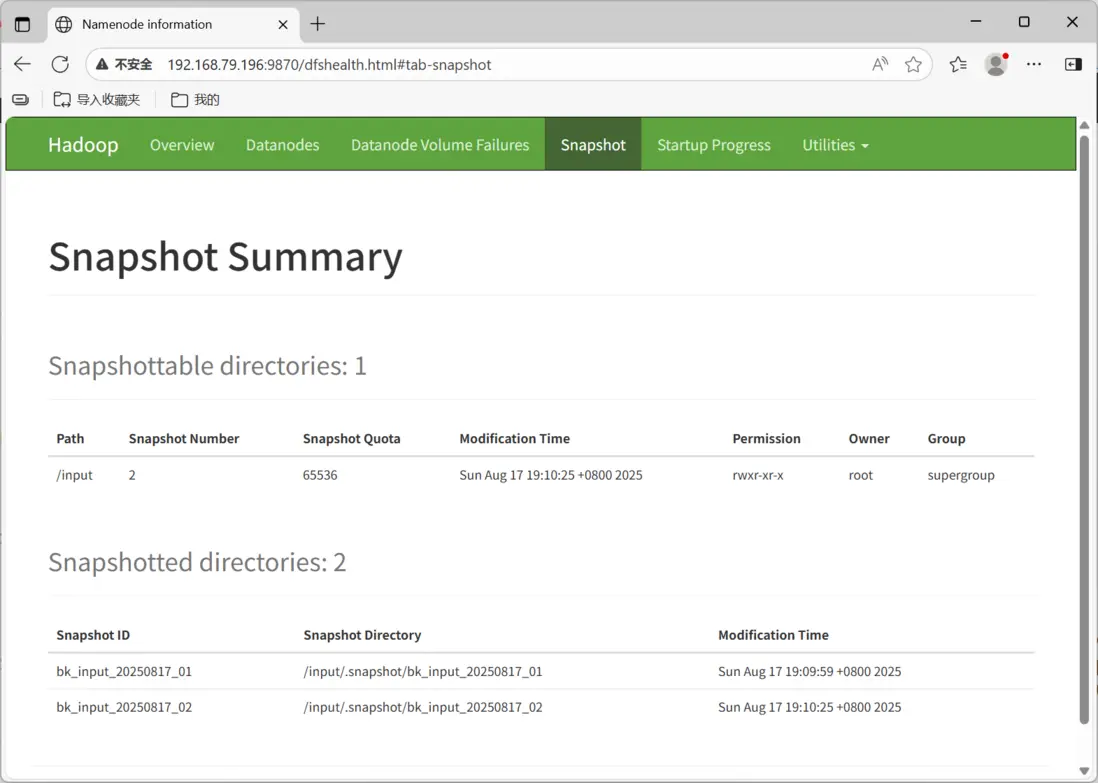
Task: Open the three-dot settings menu
Action: pyautogui.click(x=1034, y=64)
